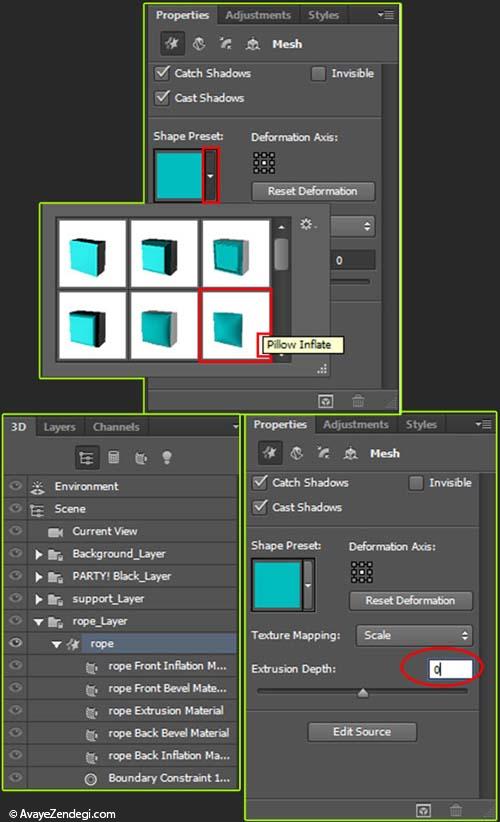Open lower Properties panel flyout menu
The width and height of the screenshot is (500, 822).
click(x=483, y=424)
